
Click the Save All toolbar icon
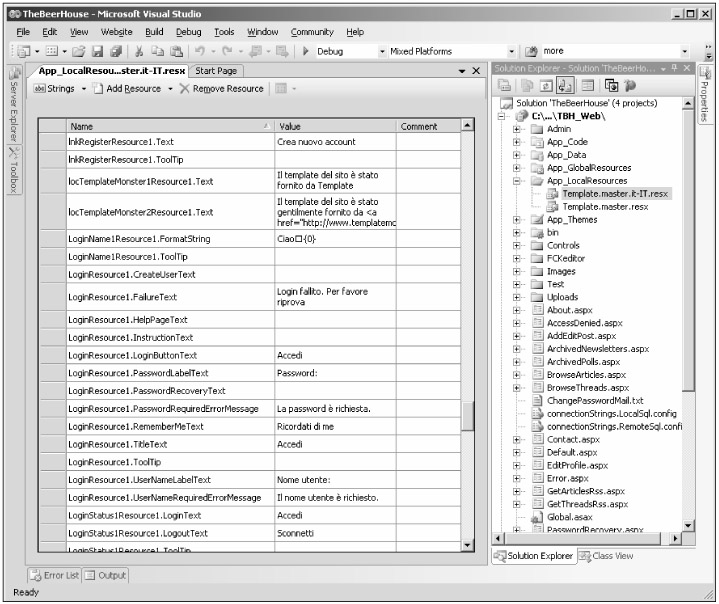click(115, 51)
